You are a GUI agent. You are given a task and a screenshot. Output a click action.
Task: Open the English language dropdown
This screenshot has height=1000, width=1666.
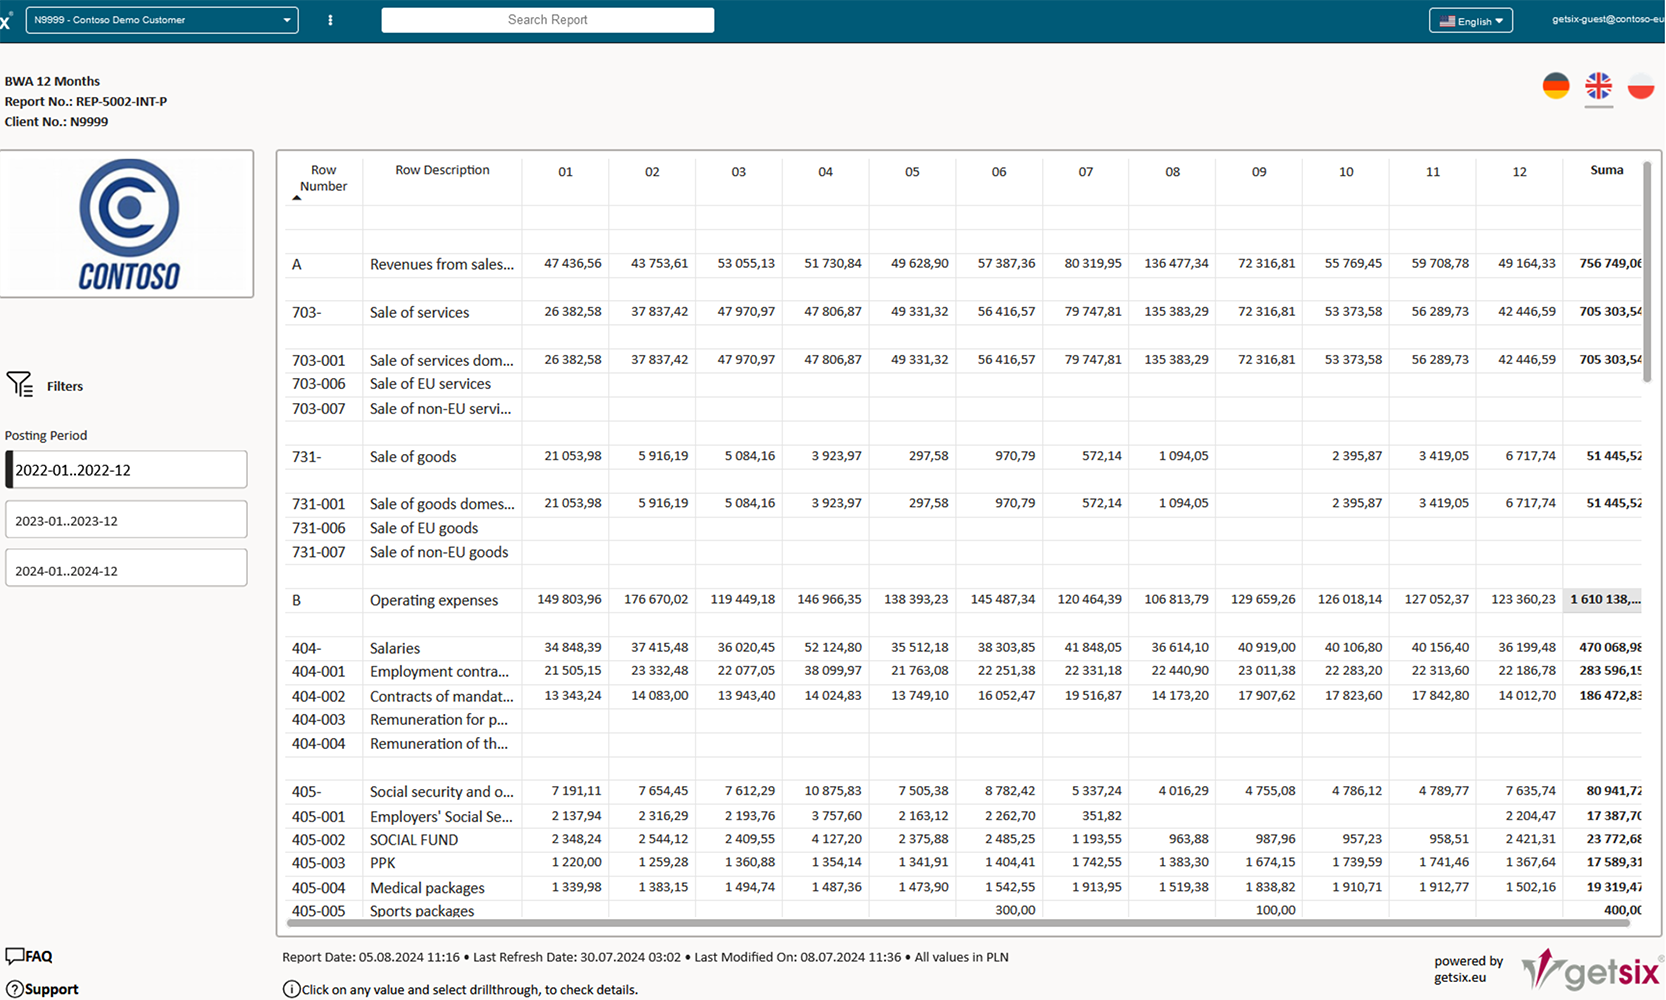(x=1470, y=21)
